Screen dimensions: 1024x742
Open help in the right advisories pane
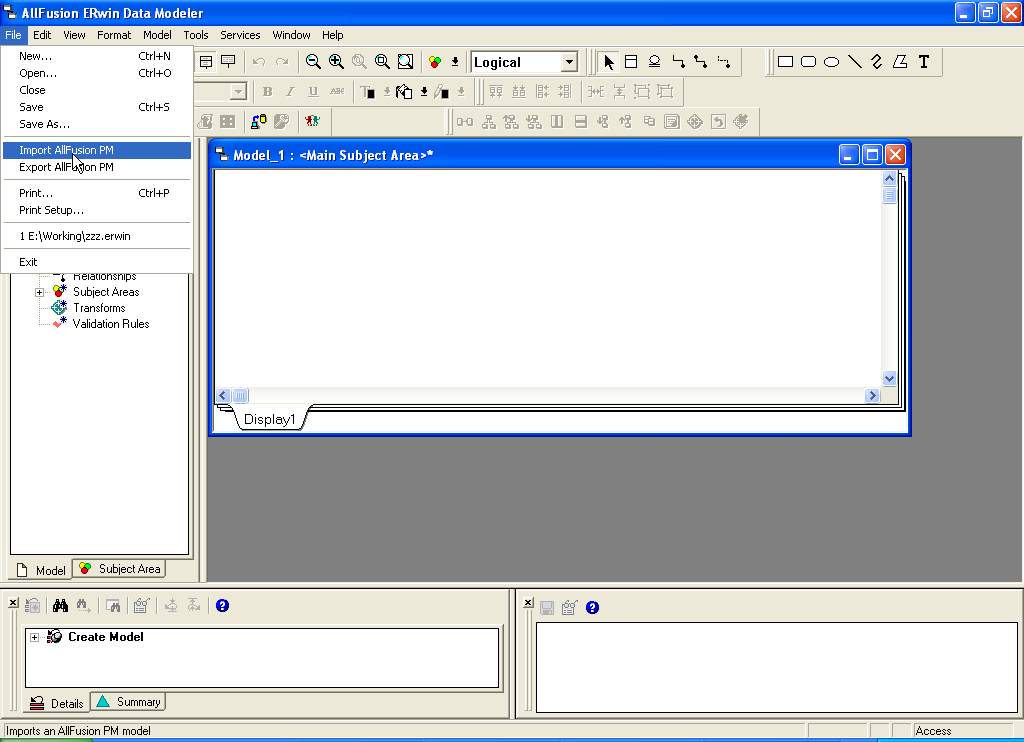coord(592,607)
